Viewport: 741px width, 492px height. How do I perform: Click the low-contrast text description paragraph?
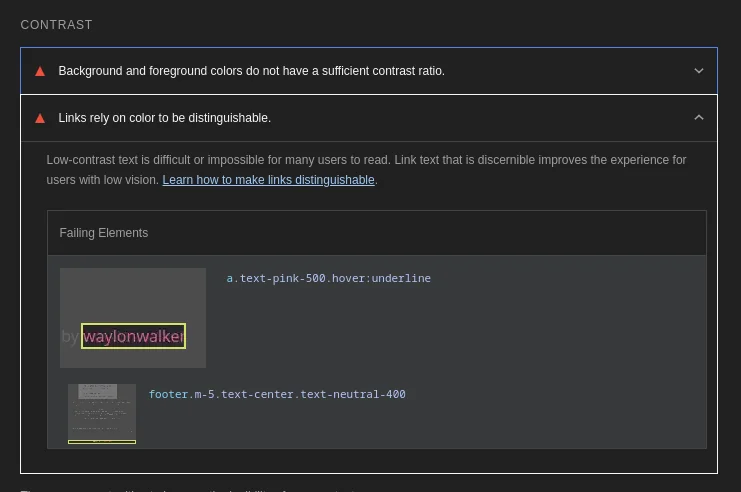point(366,160)
